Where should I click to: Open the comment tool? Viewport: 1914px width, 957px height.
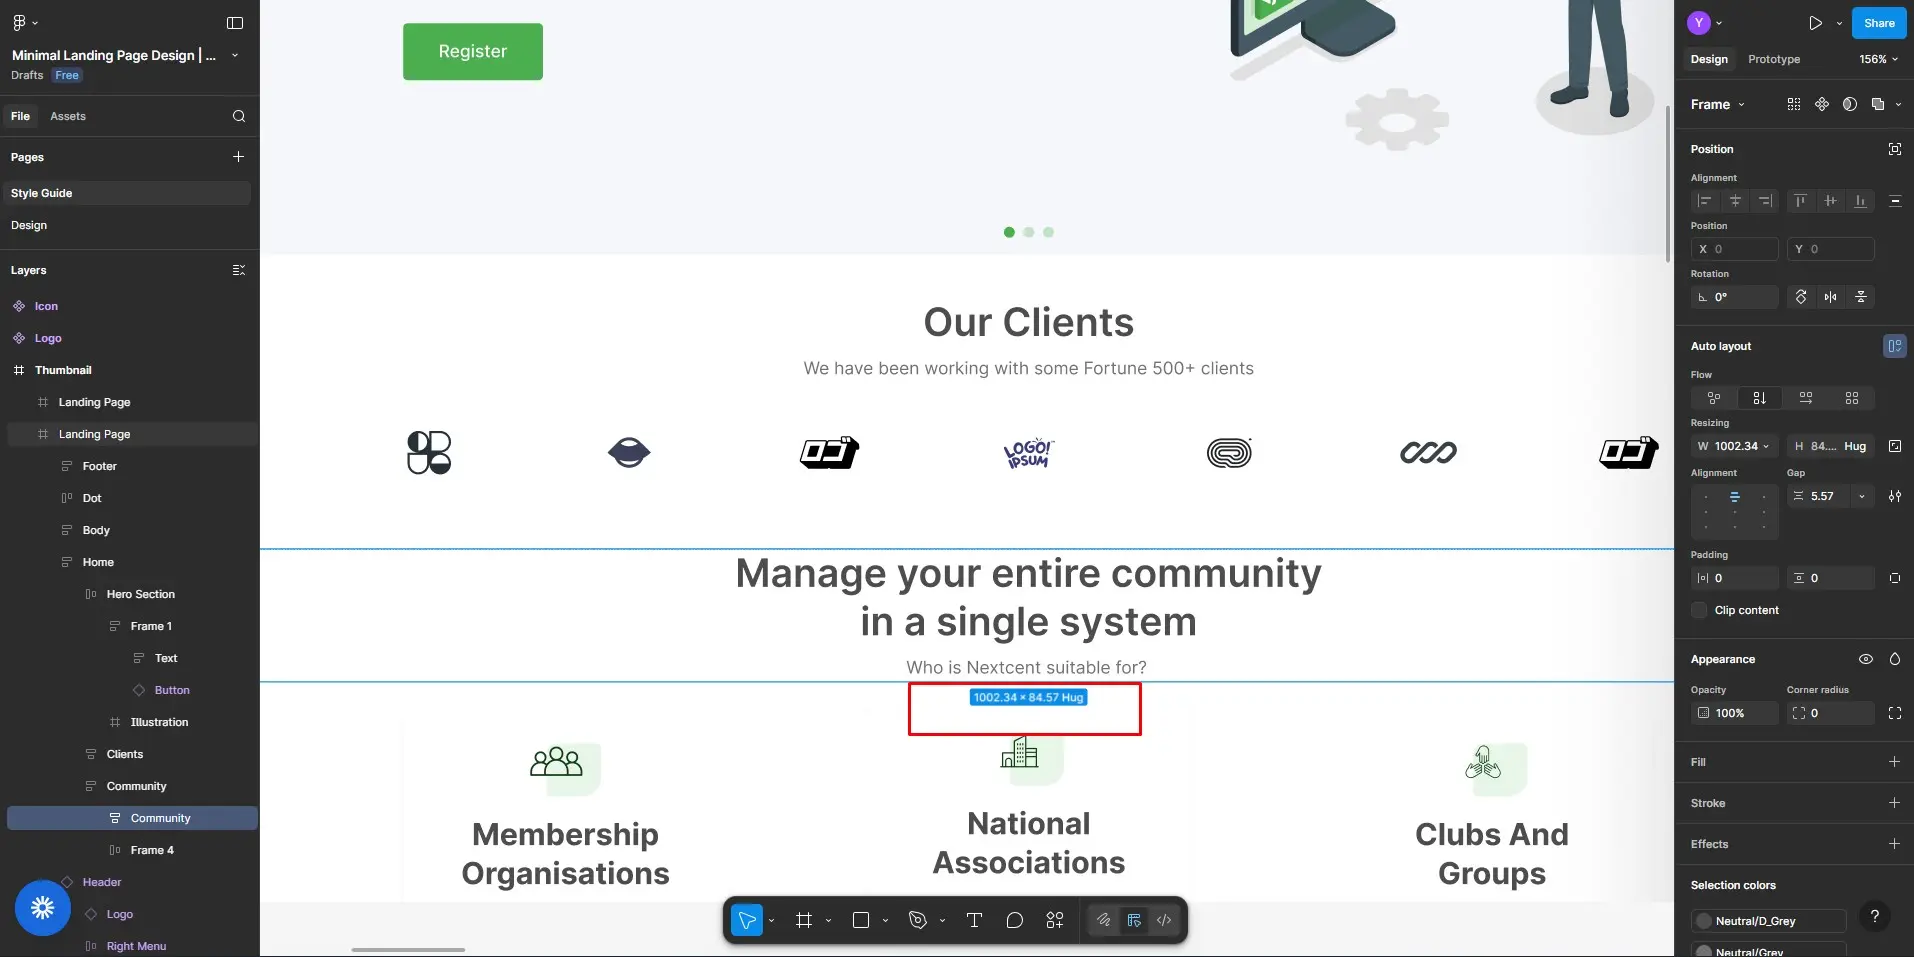(1014, 921)
